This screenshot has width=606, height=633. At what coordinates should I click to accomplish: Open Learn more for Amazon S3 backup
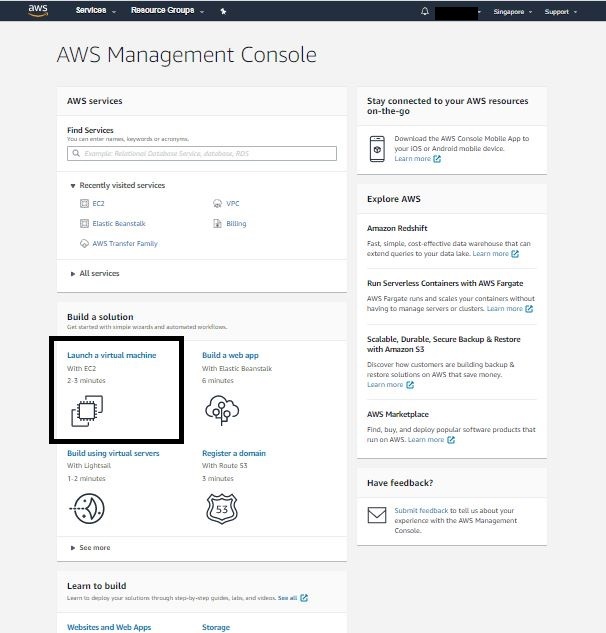[x=385, y=384]
